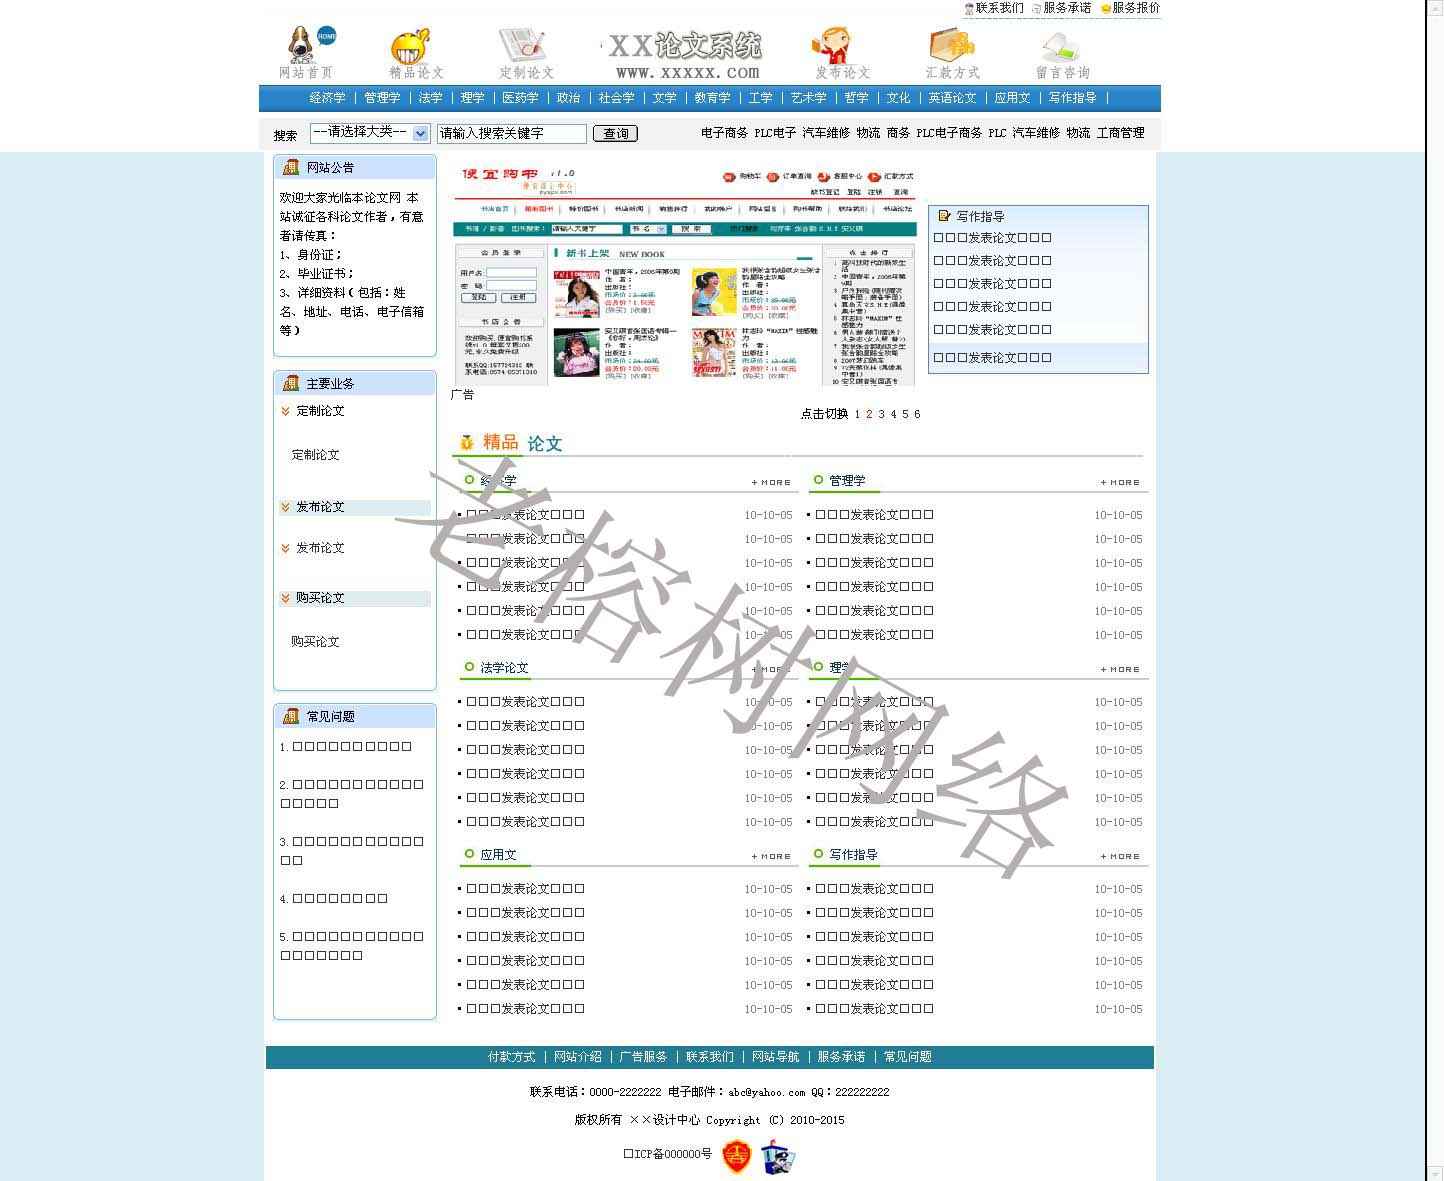Click the 写作指导 box pencil icon
The image size is (1444, 1181).
coord(944,216)
